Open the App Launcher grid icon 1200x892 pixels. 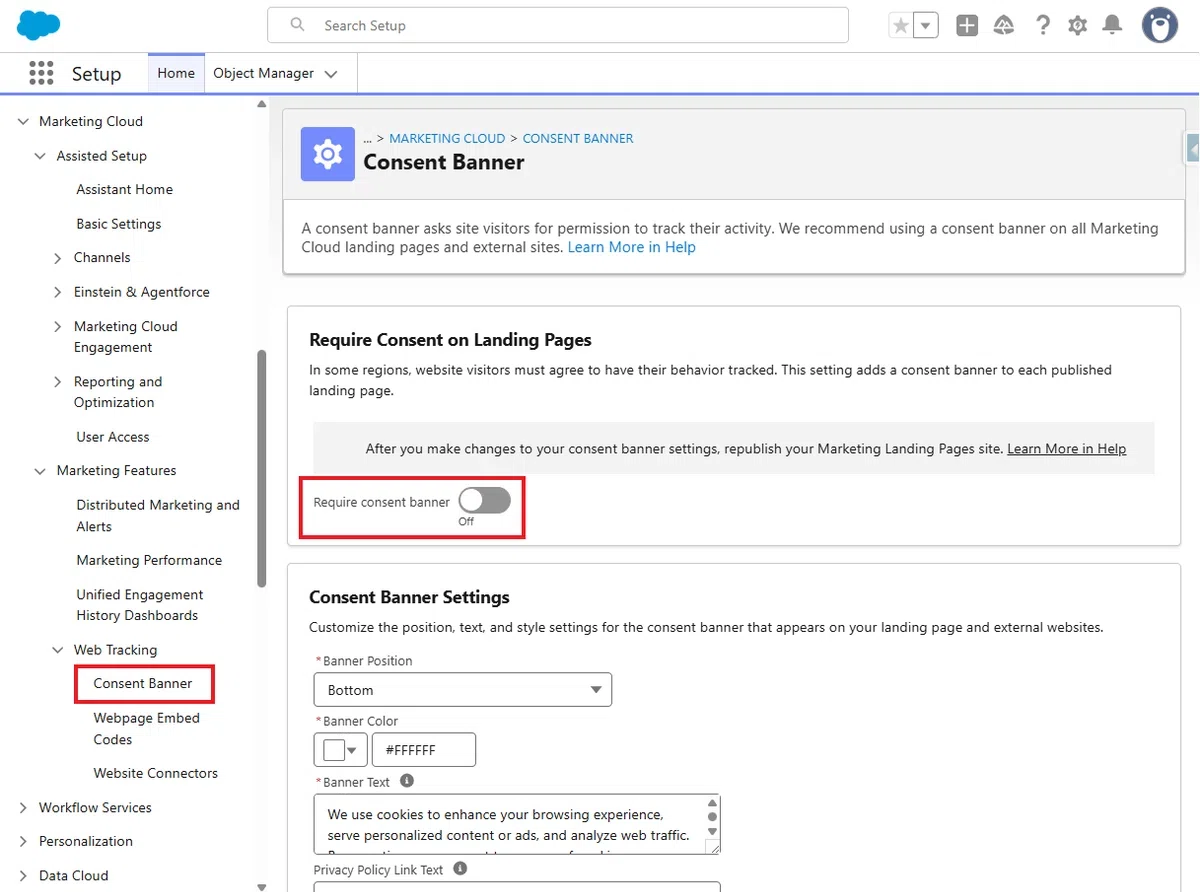tap(41, 73)
